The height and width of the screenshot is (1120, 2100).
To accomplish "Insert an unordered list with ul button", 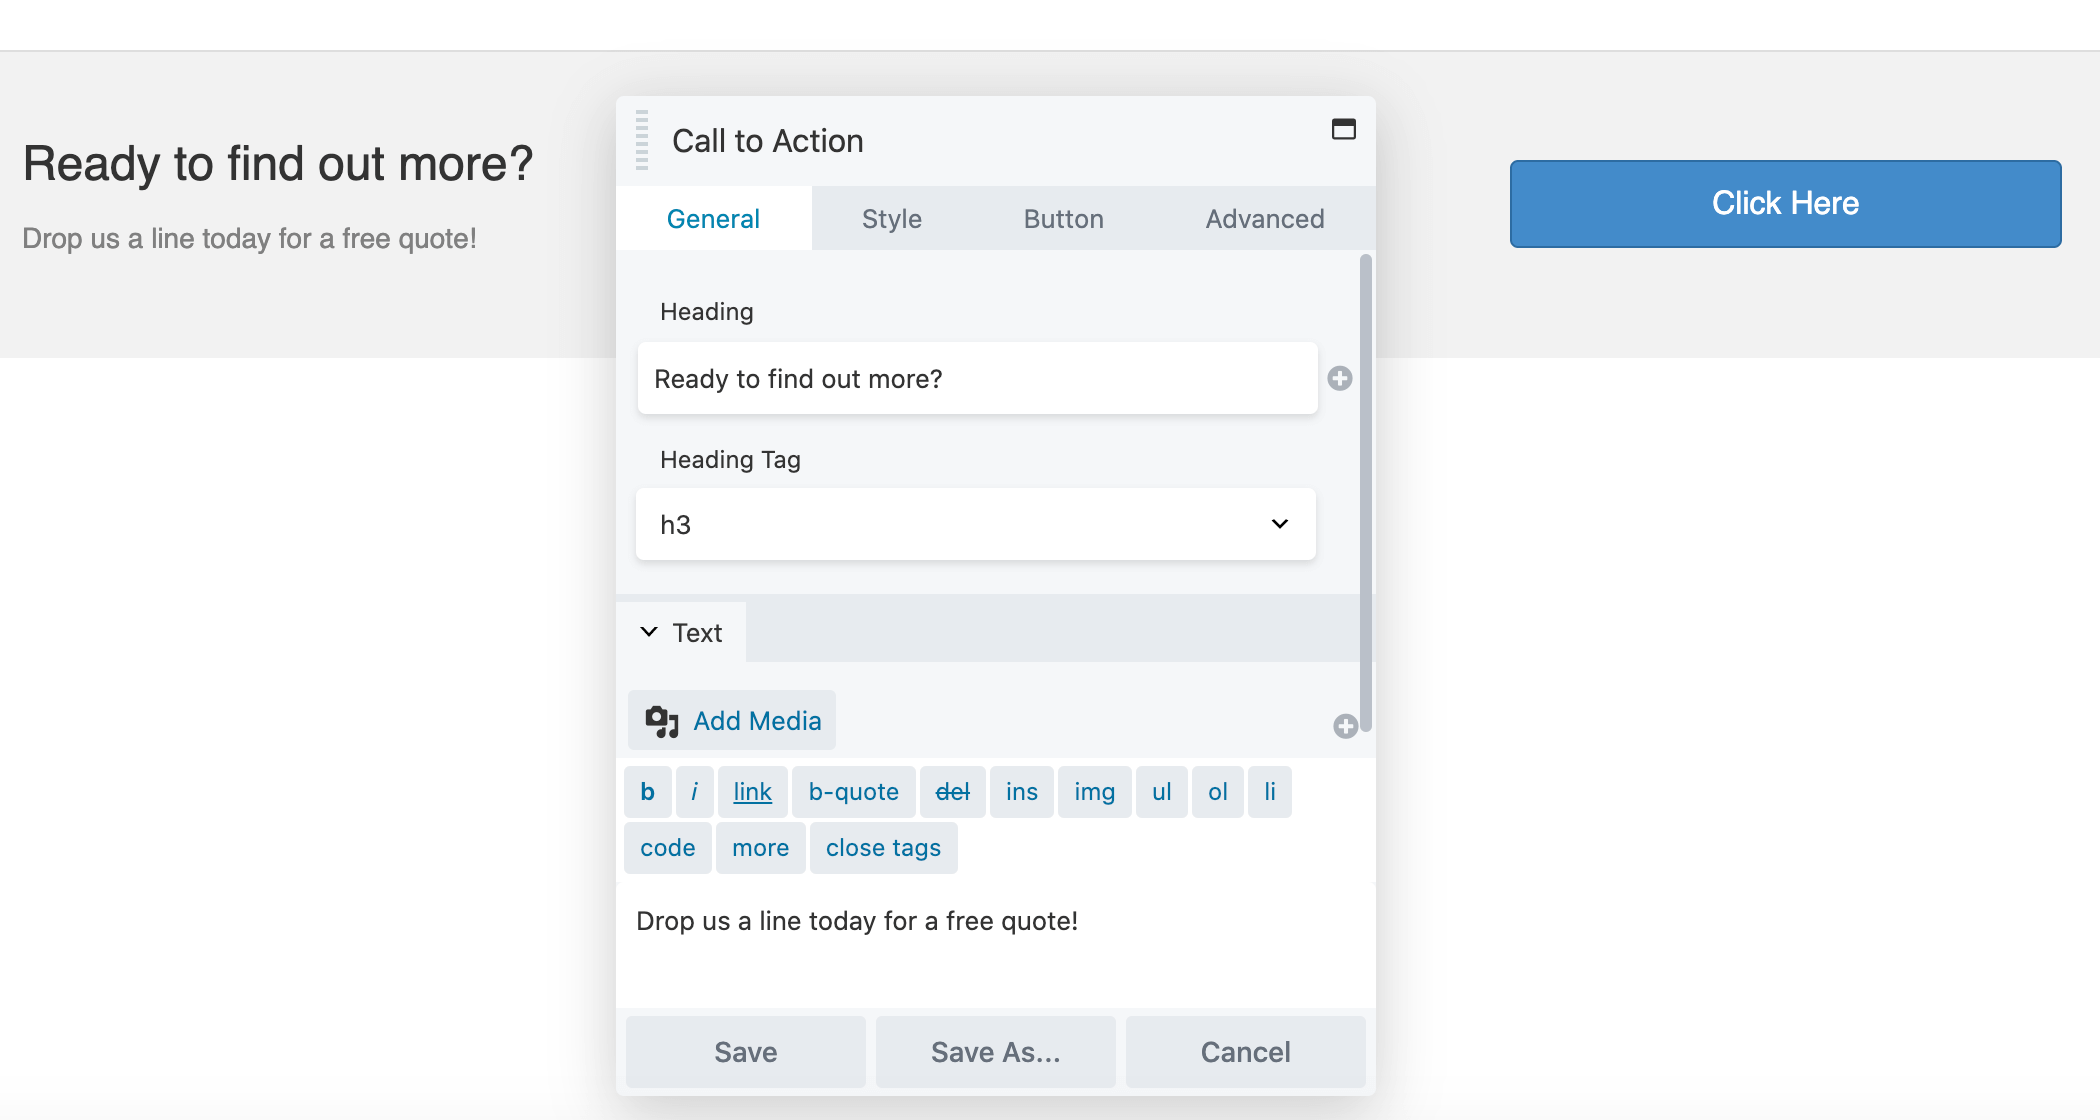I will (x=1160, y=791).
